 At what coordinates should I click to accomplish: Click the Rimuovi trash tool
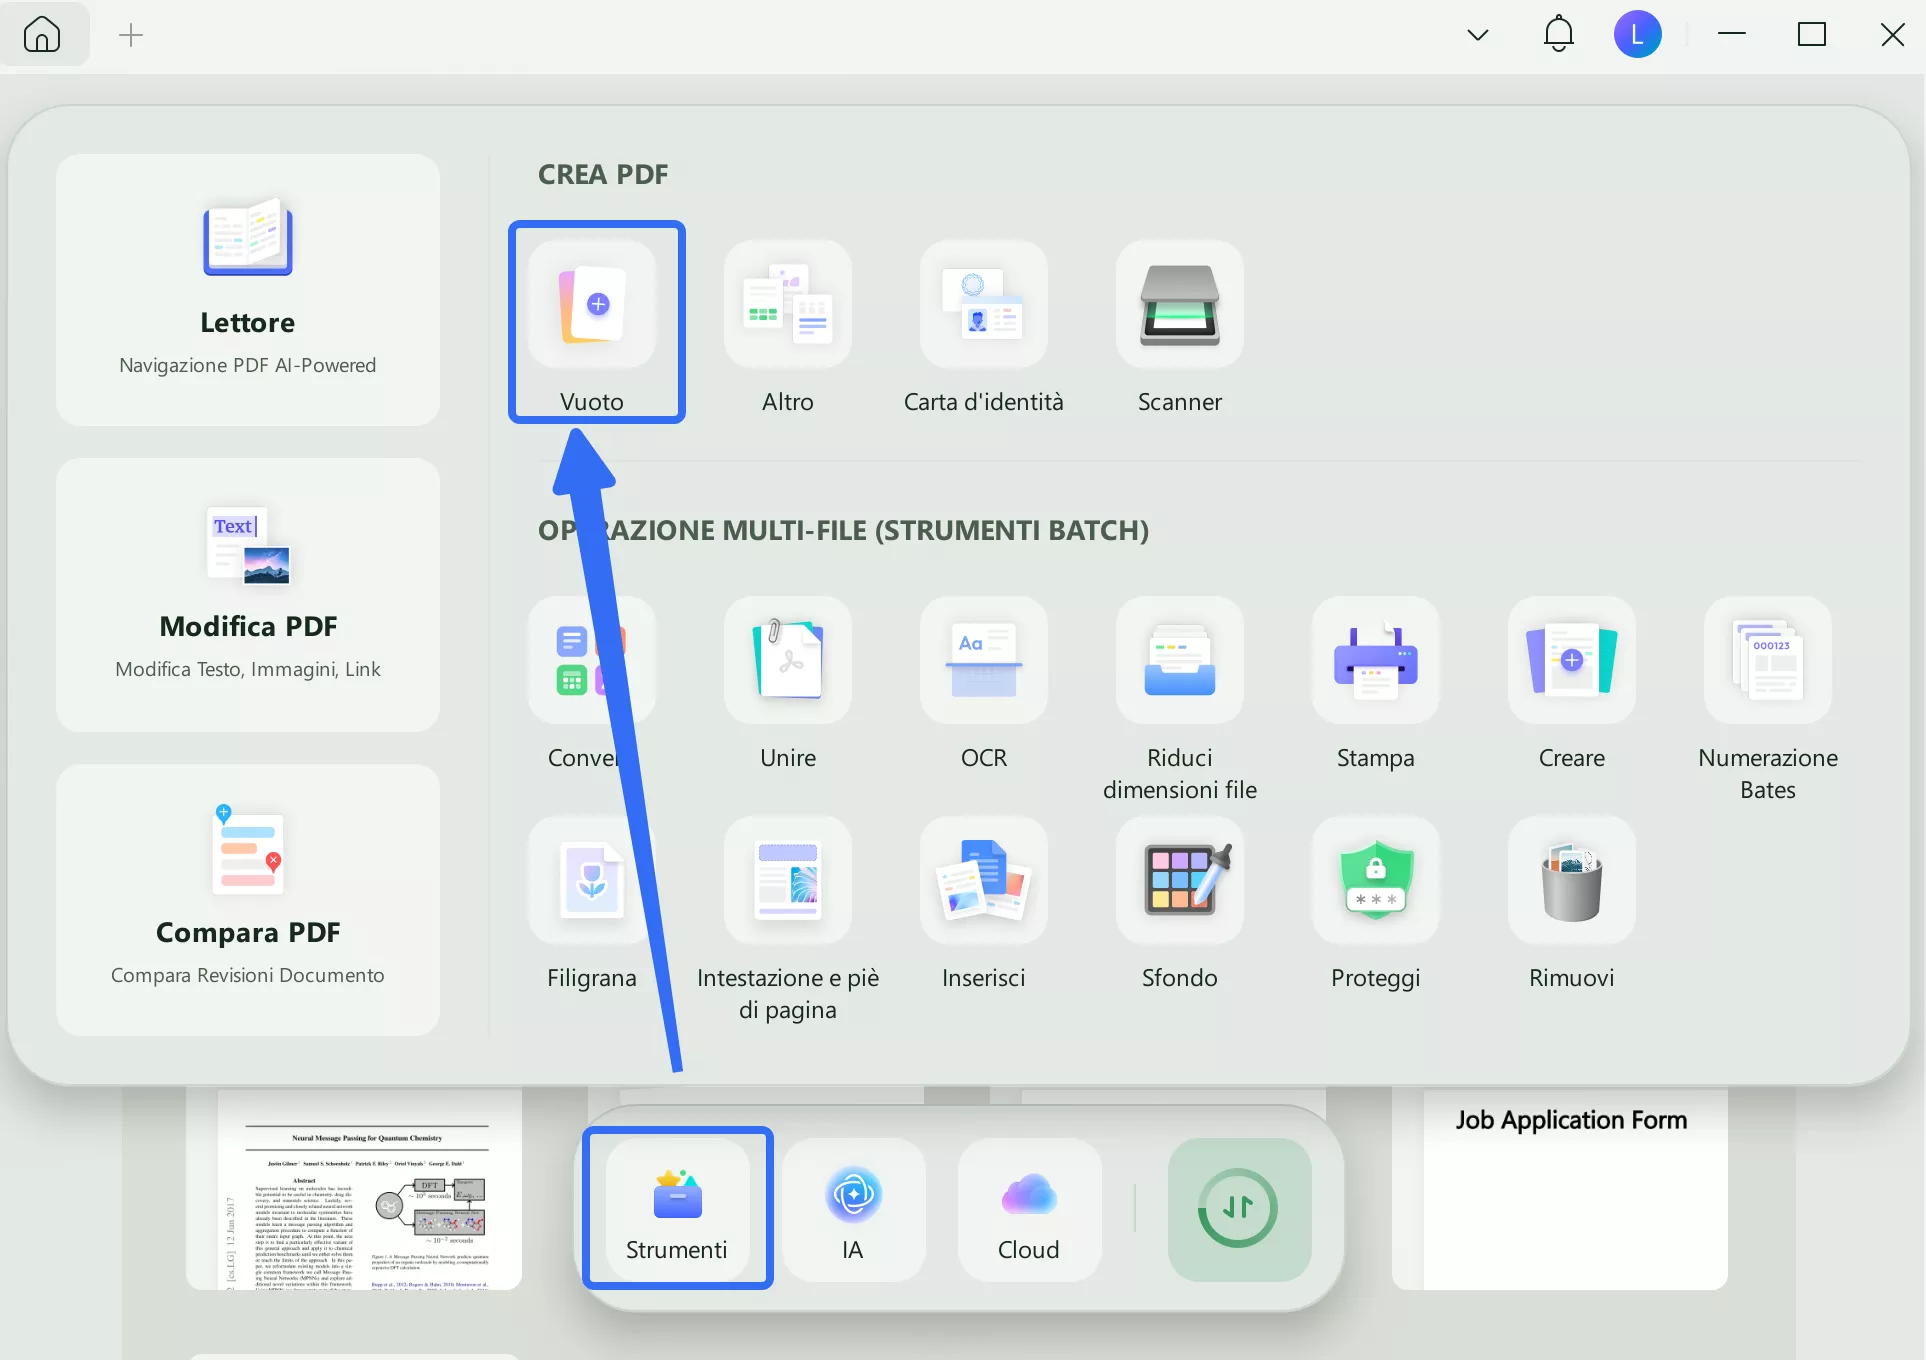pyautogui.click(x=1571, y=881)
